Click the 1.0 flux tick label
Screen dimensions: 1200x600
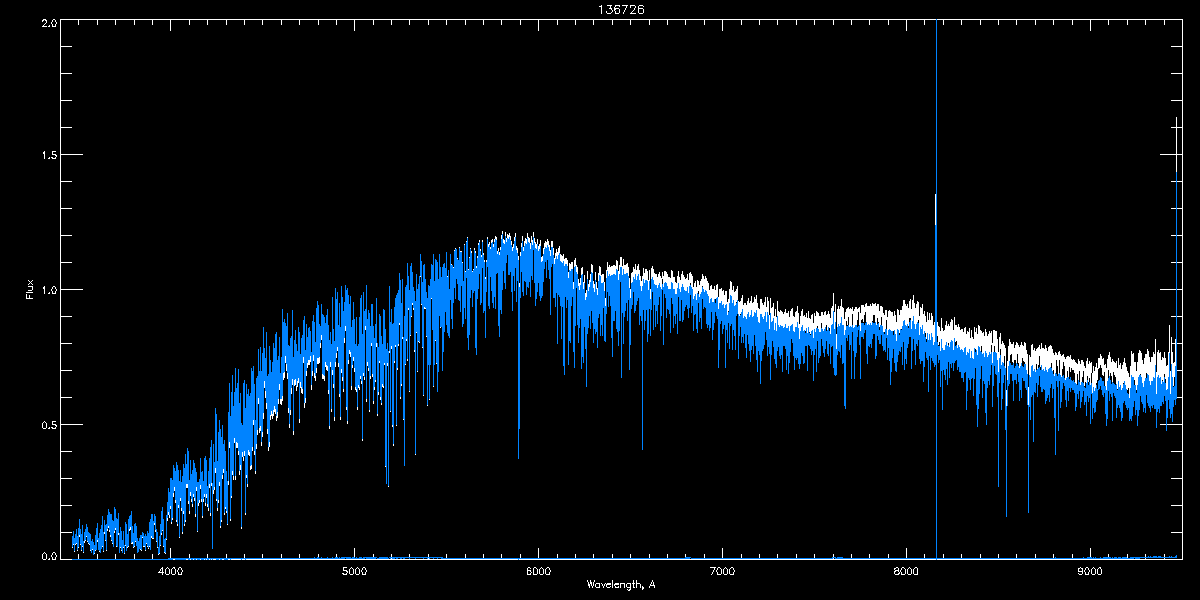coord(49,290)
